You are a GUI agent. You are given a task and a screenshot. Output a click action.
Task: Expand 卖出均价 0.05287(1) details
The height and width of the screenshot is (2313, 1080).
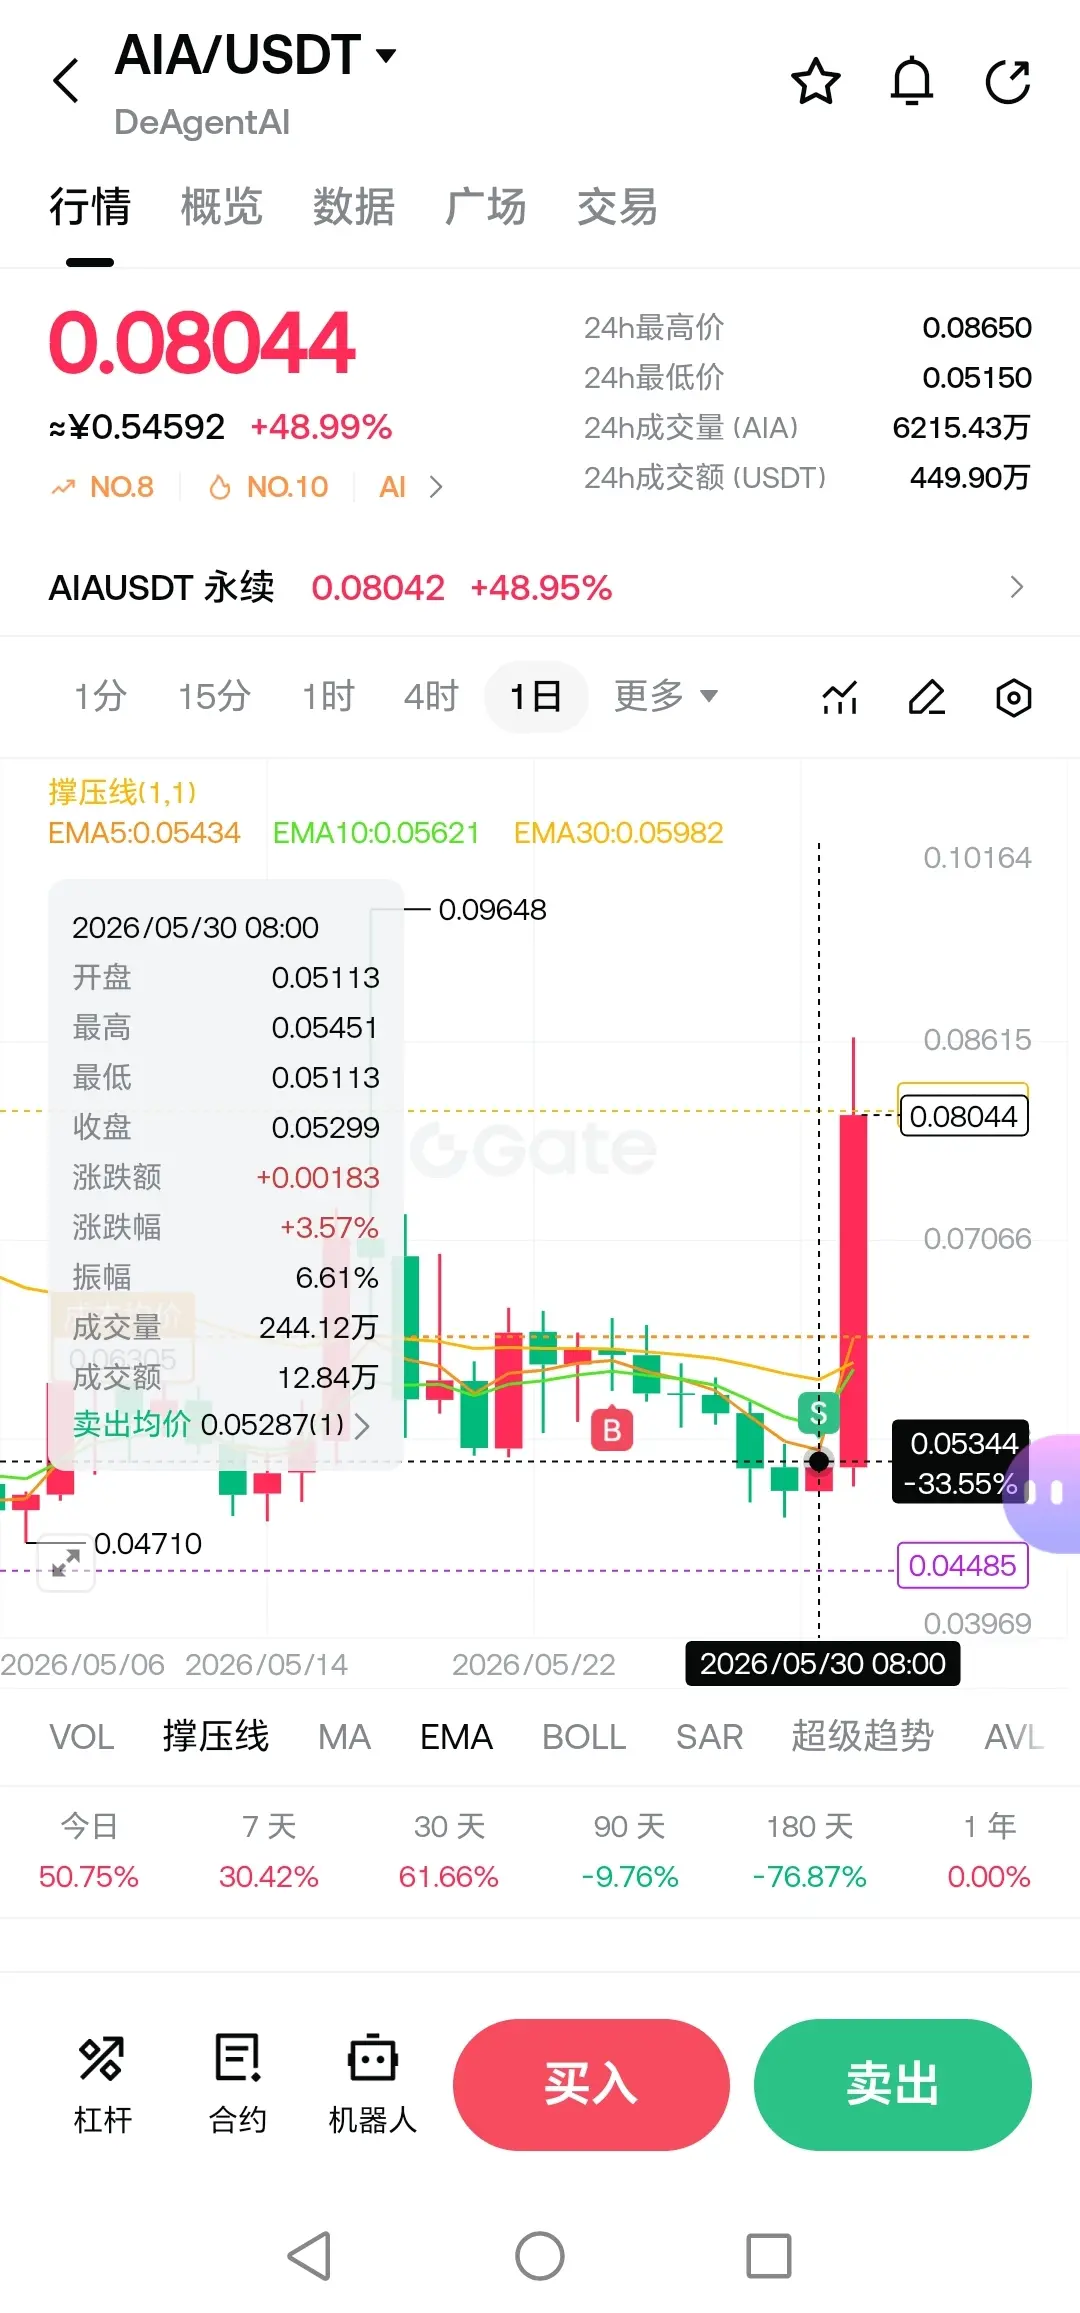coord(221,1424)
